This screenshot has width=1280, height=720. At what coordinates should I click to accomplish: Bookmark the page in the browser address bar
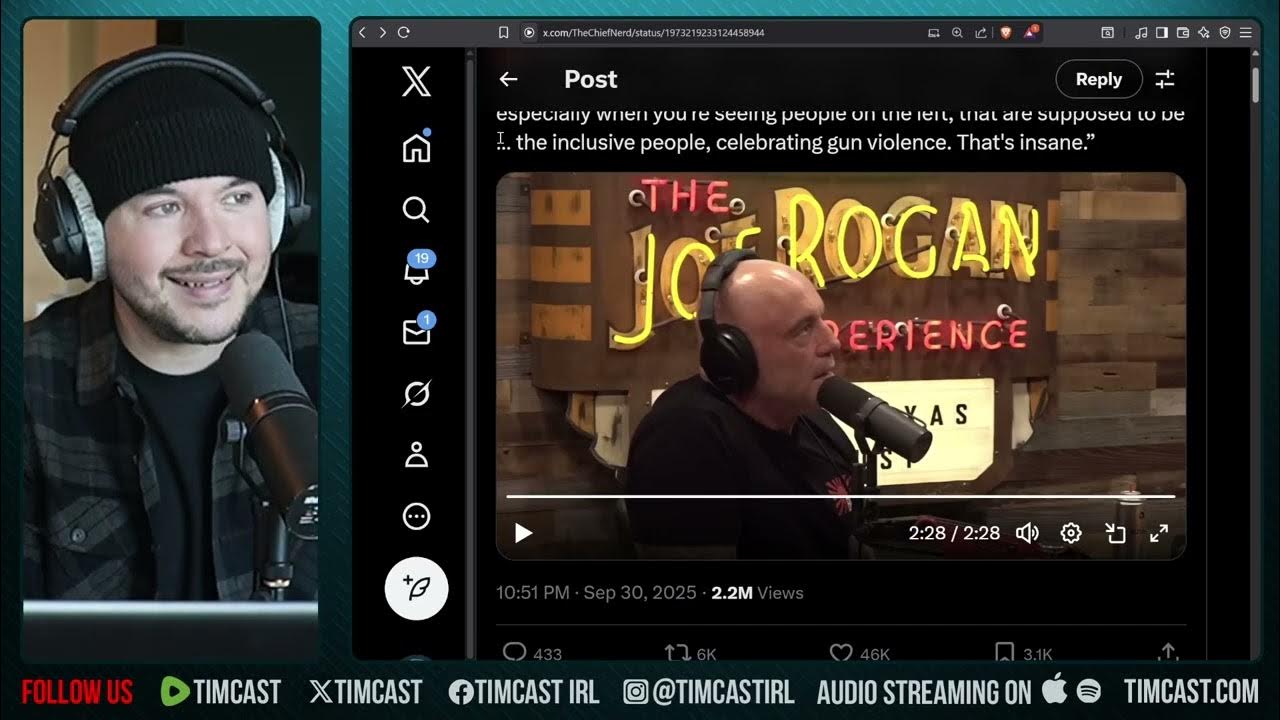click(x=504, y=32)
